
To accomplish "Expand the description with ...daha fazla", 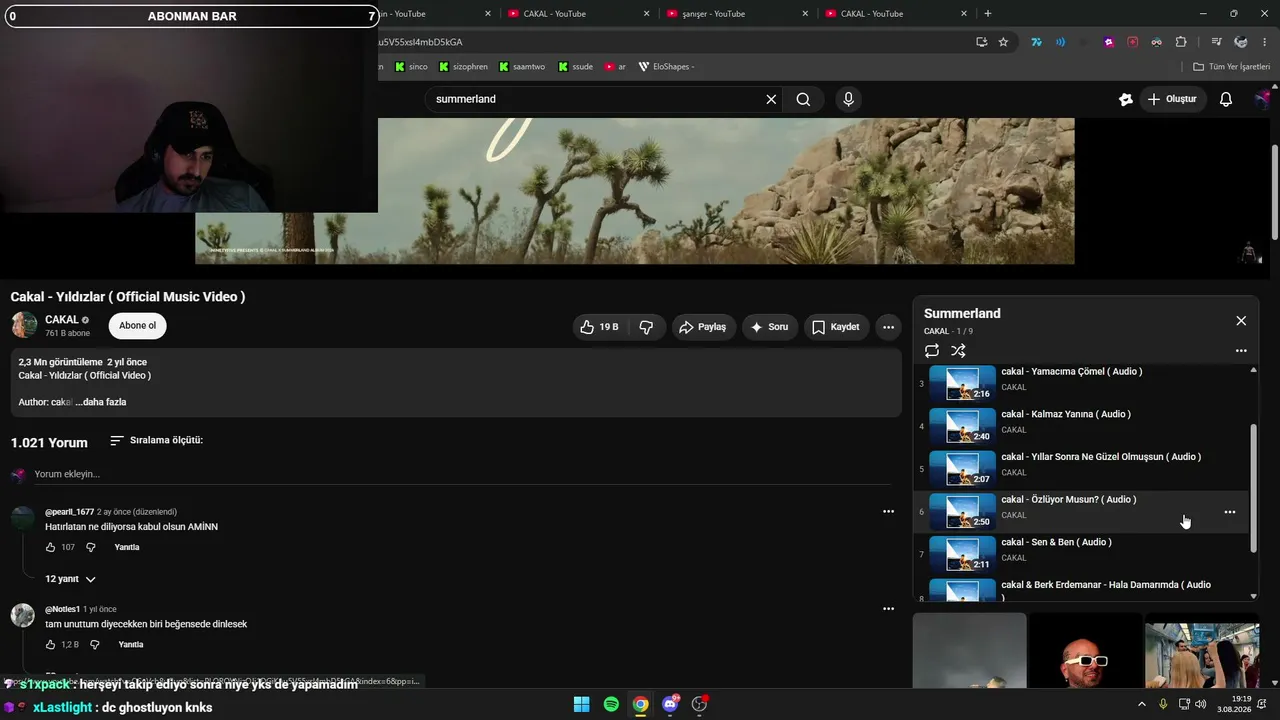I will 101,402.
